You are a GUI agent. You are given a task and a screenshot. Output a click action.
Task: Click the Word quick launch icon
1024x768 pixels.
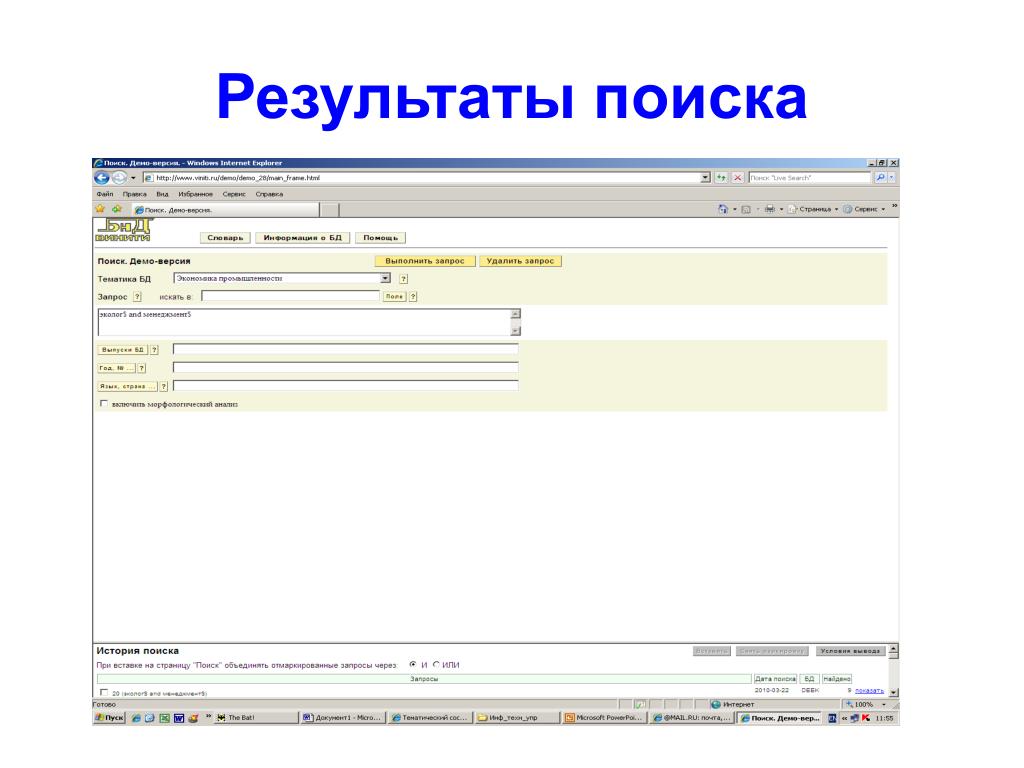(178, 718)
